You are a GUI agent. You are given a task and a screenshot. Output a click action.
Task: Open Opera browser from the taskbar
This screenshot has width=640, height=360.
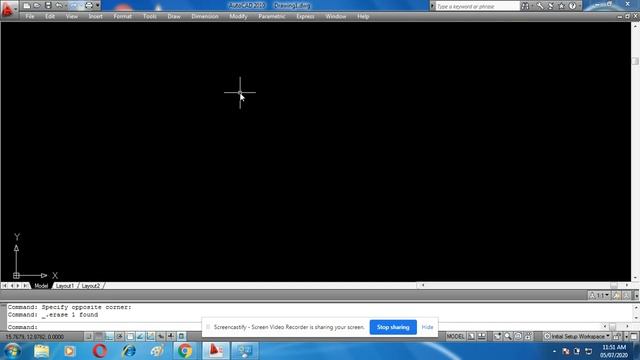click(x=100, y=351)
